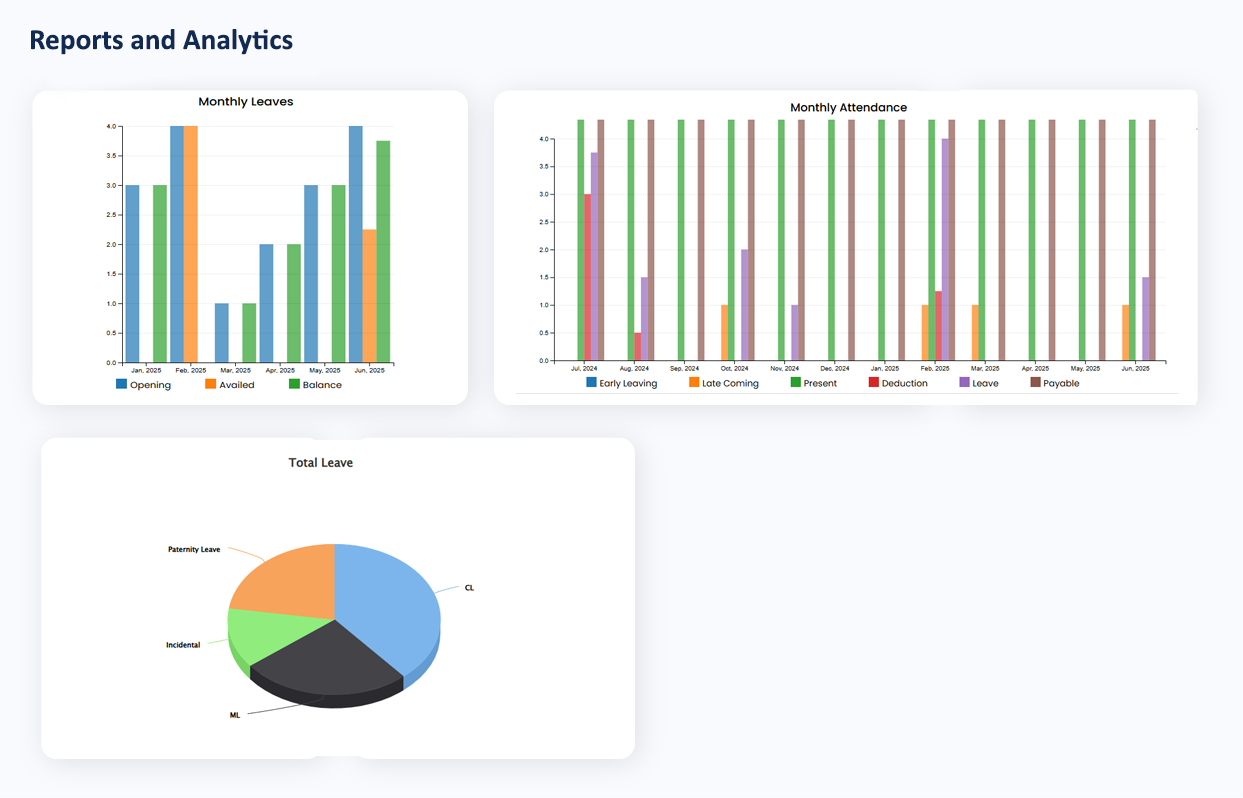Click the Oct 2024 purple Leave bar

click(x=745, y=305)
